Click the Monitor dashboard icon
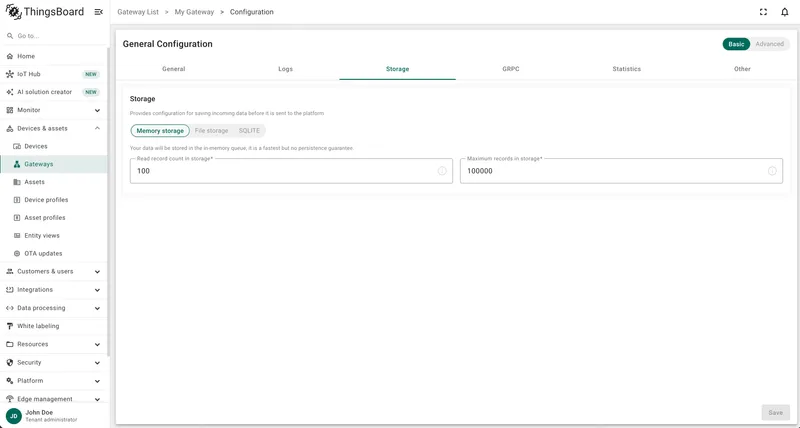 click(x=10, y=110)
